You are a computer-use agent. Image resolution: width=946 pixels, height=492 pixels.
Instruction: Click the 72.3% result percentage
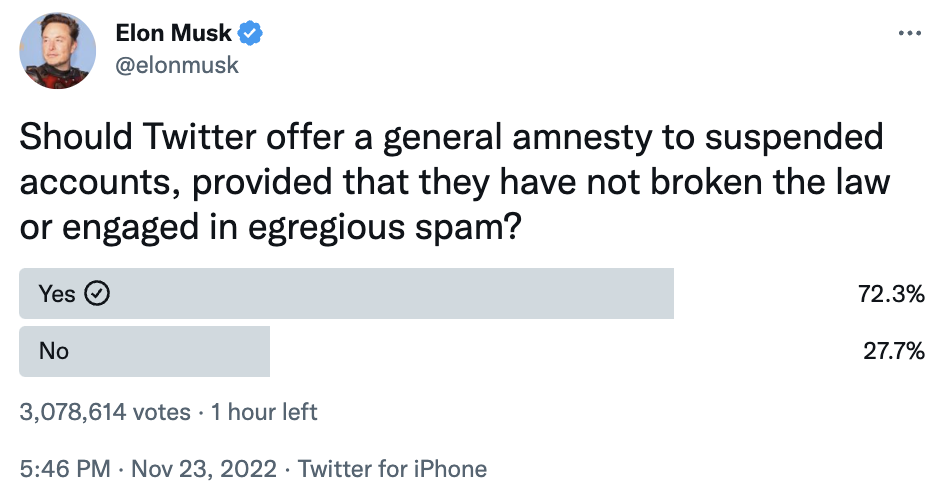(891, 294)
